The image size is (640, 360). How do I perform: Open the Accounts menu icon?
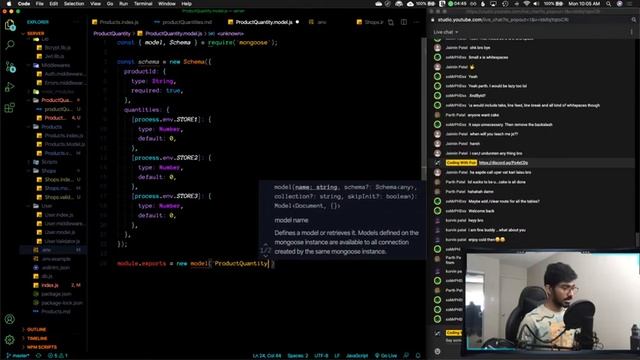coord(10,319)
